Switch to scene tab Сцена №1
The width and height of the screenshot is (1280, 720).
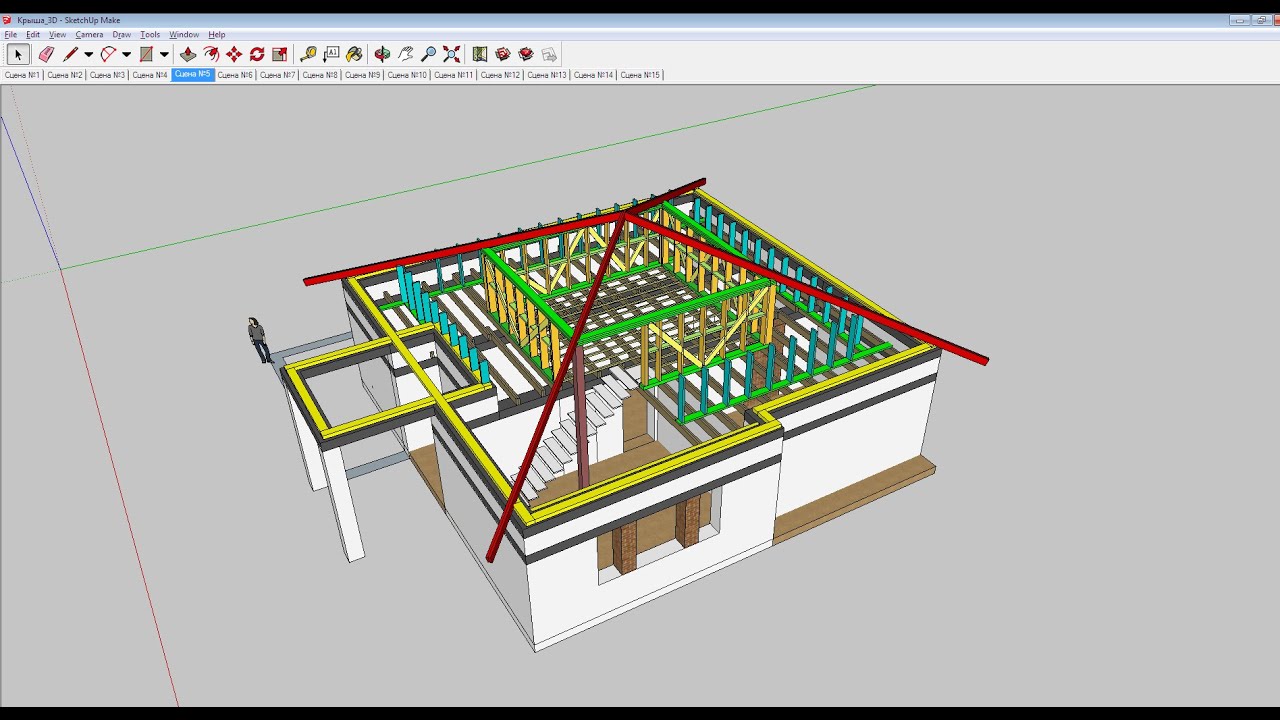pos(22,75)
